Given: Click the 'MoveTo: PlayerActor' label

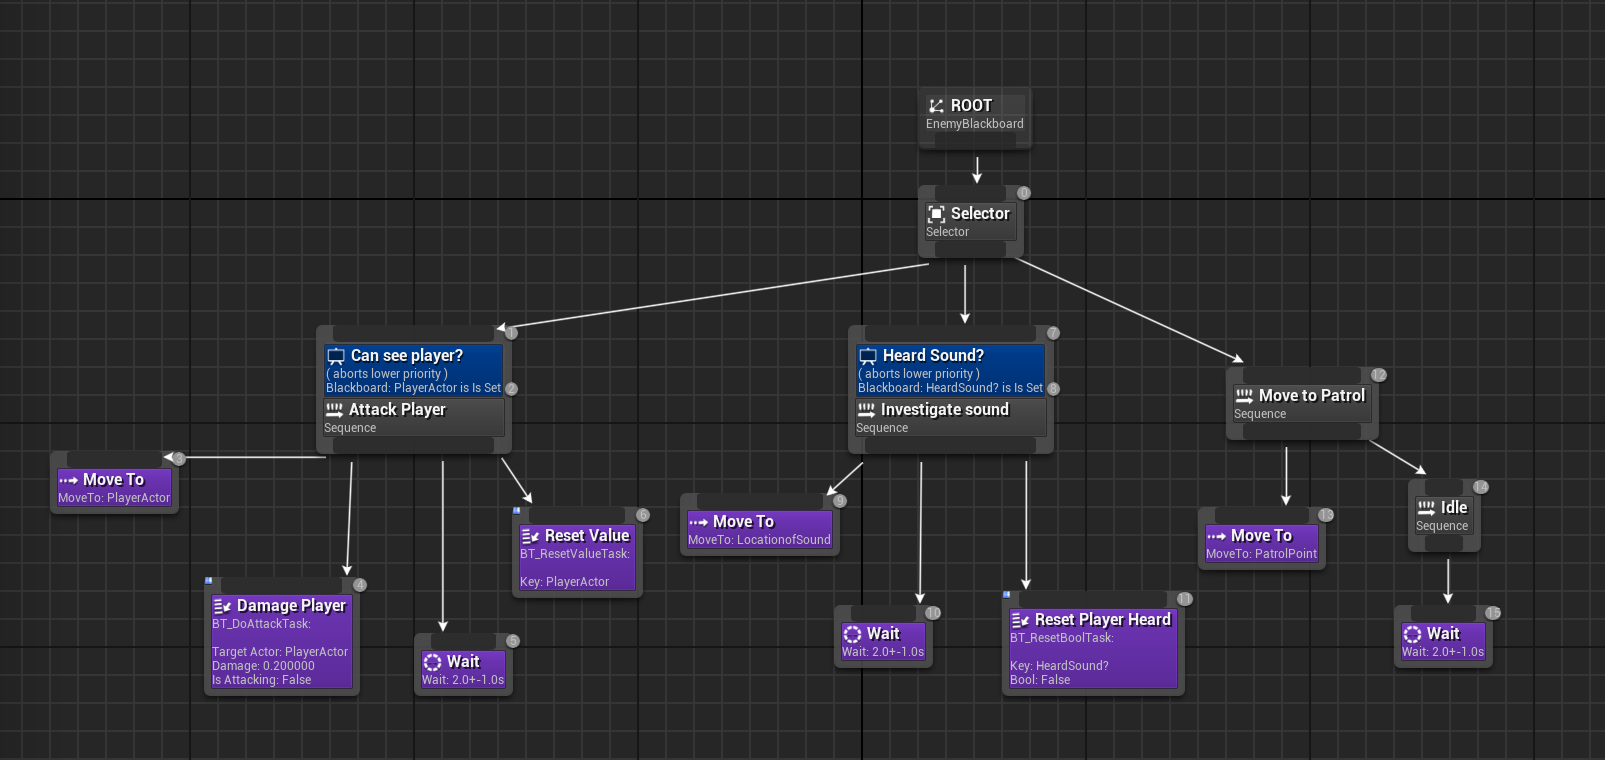Looking at the screenshot, I should click(114, 498).
